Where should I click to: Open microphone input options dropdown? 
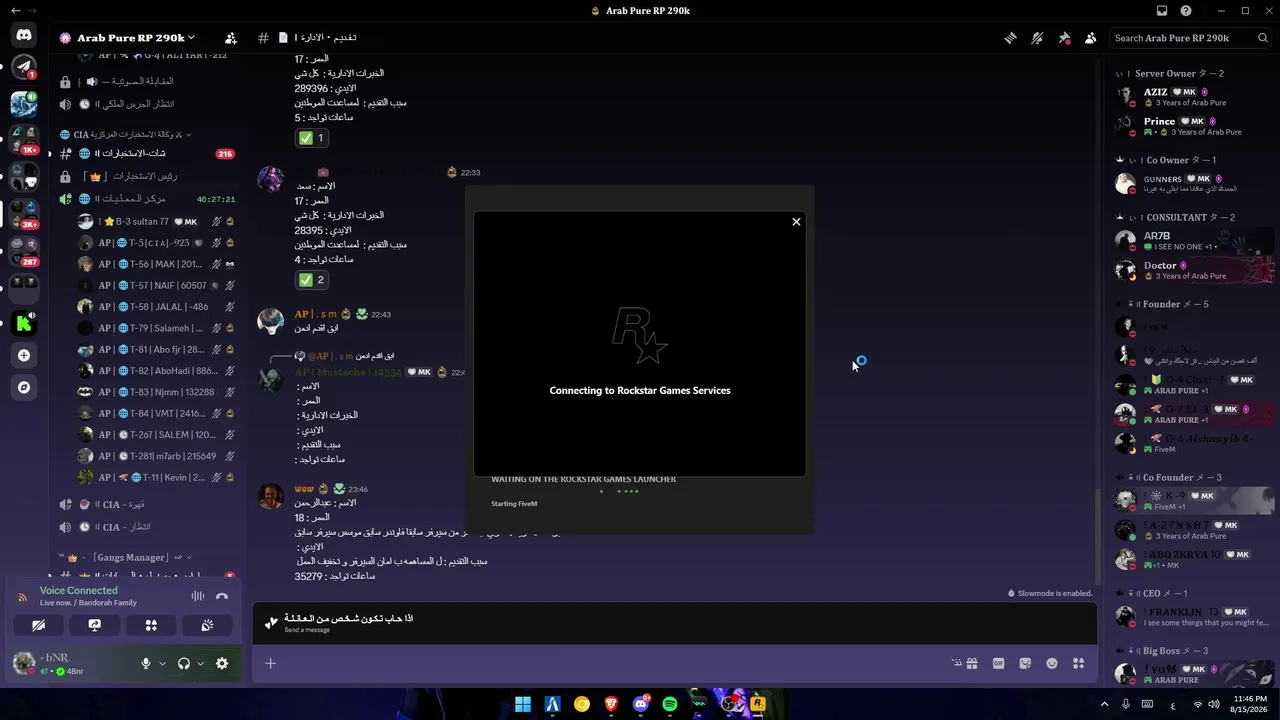click(161, 663)
